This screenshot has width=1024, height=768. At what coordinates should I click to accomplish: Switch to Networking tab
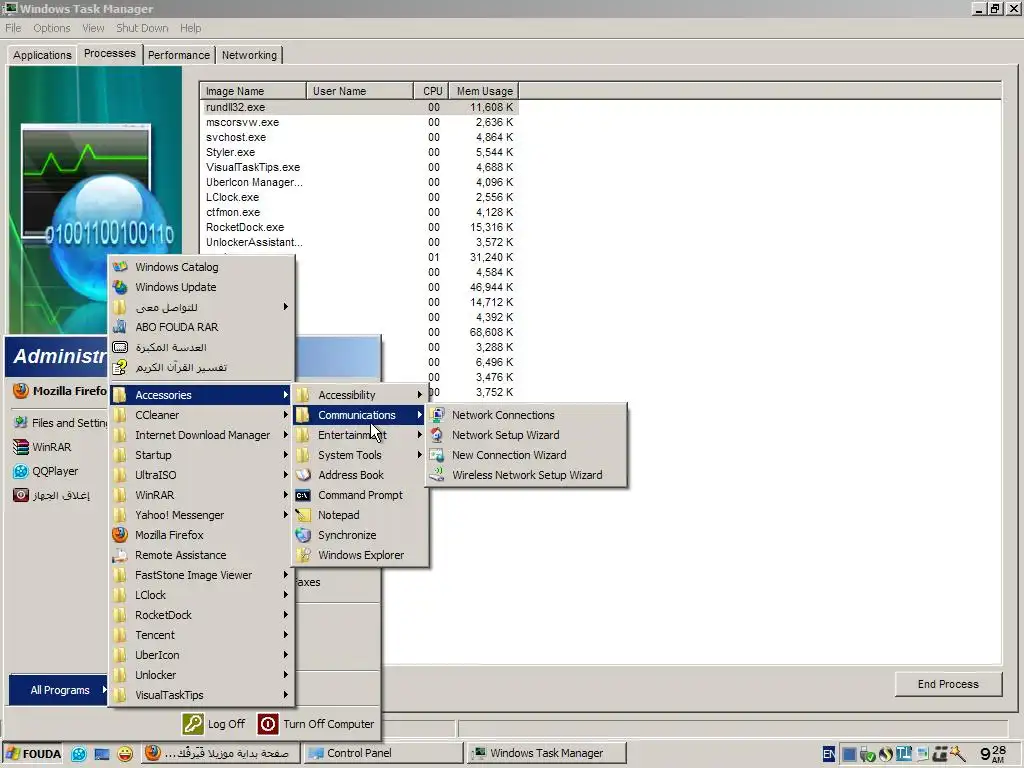tap(249, 55)
